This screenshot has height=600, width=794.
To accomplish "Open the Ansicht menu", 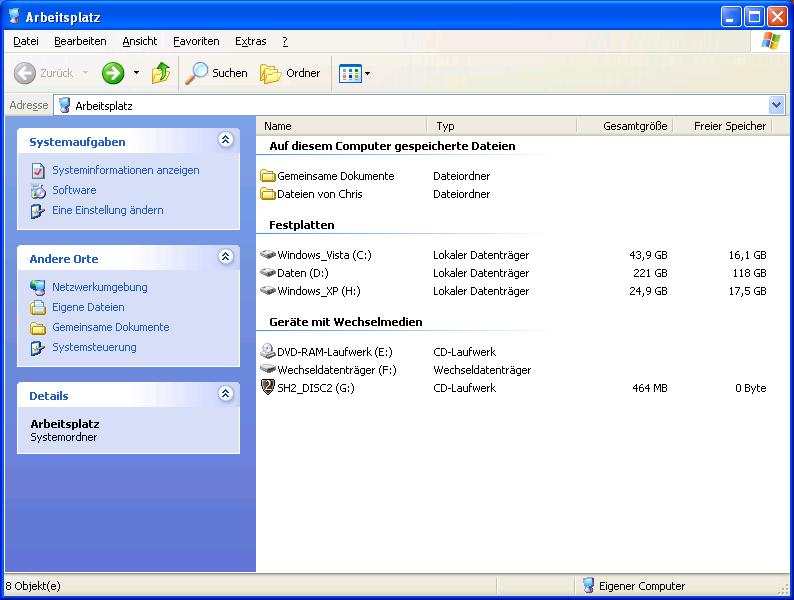I will pos(140,42).
